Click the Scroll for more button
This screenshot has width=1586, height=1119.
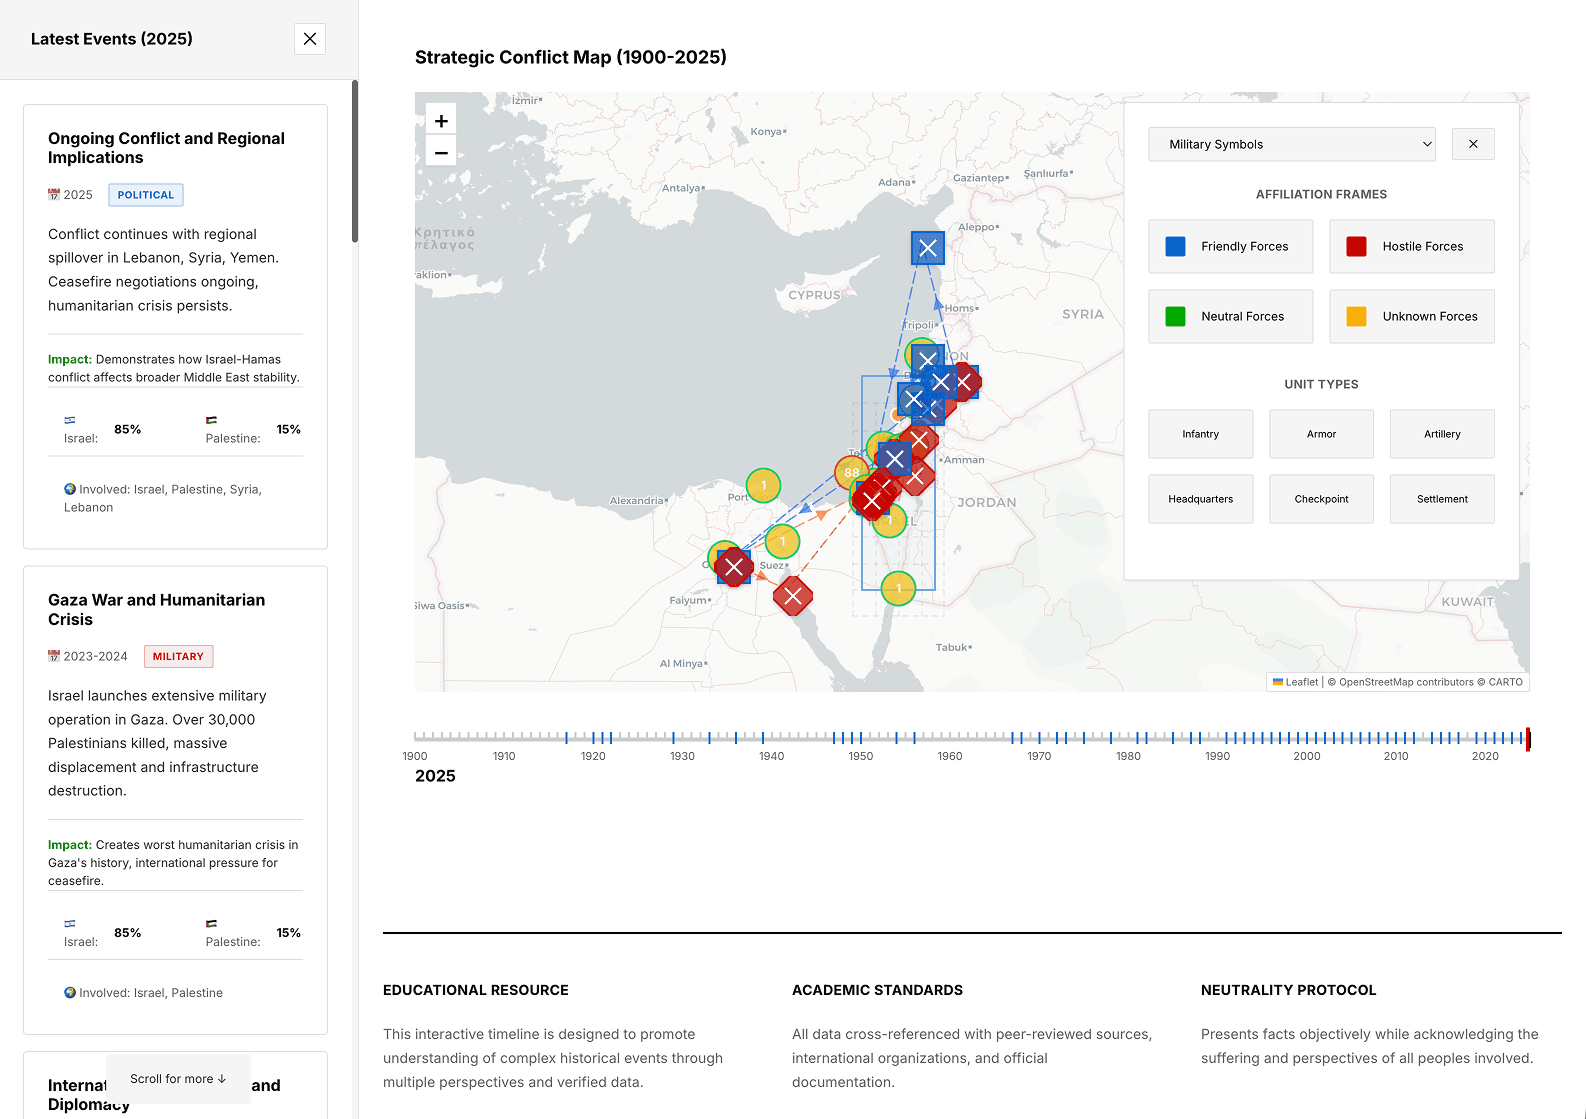point(178,1079)
